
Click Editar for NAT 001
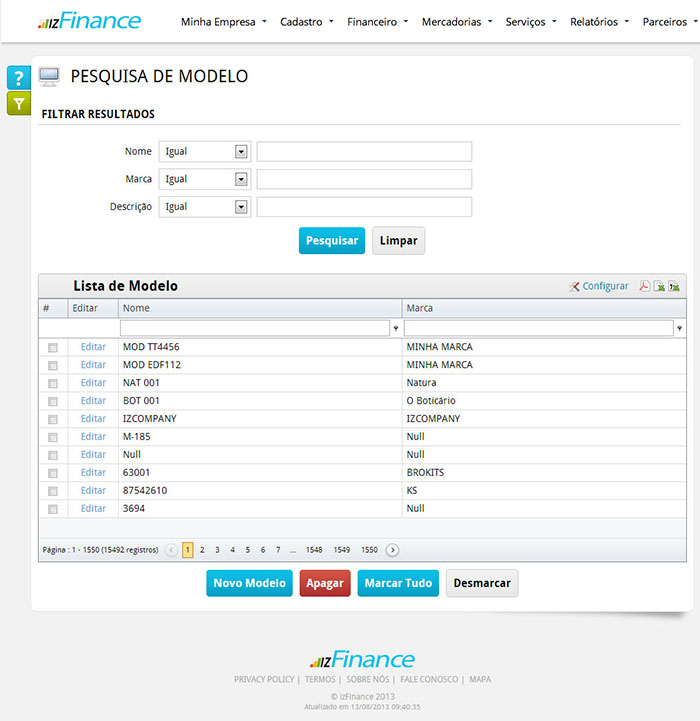[x=93, y=383]
